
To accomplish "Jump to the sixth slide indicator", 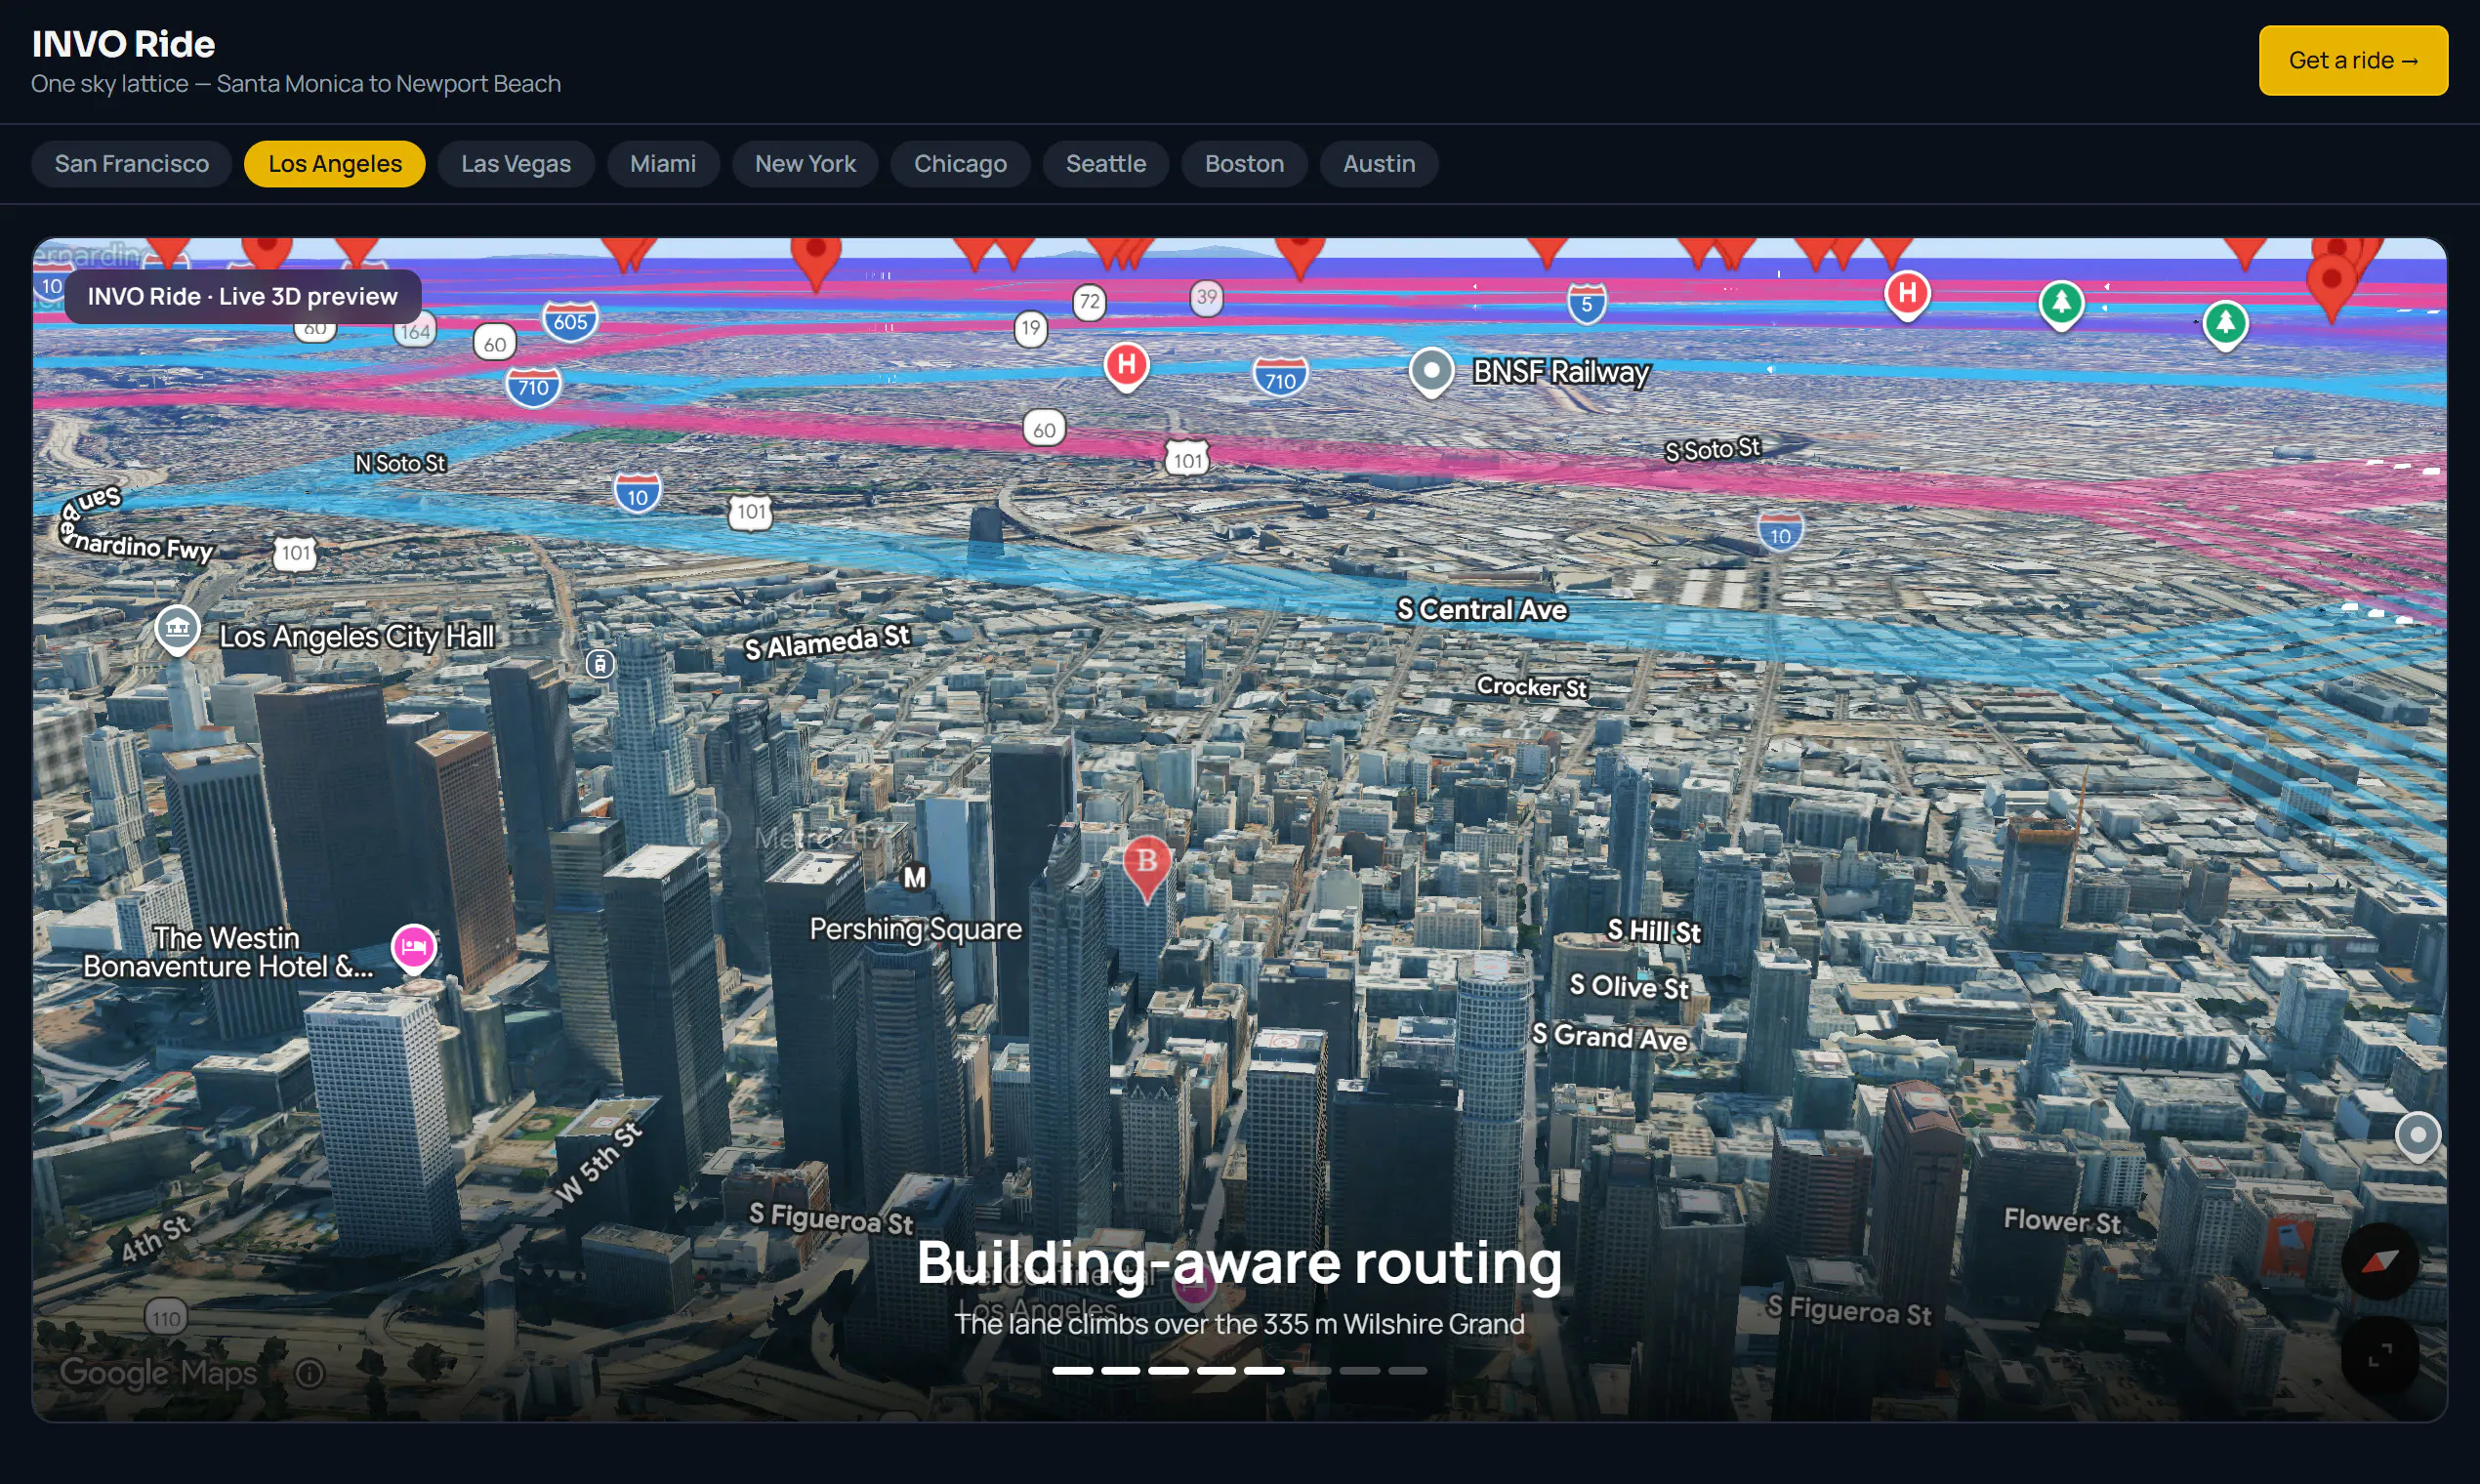I will [x=1312, y=1370].
